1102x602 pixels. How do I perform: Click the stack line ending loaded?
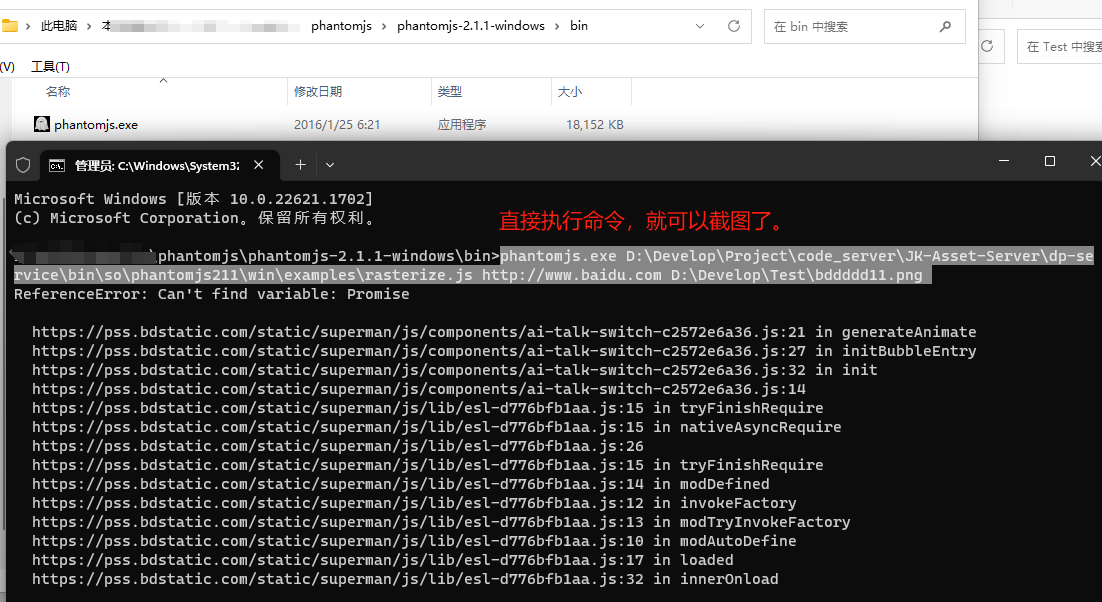coord(383,560)
